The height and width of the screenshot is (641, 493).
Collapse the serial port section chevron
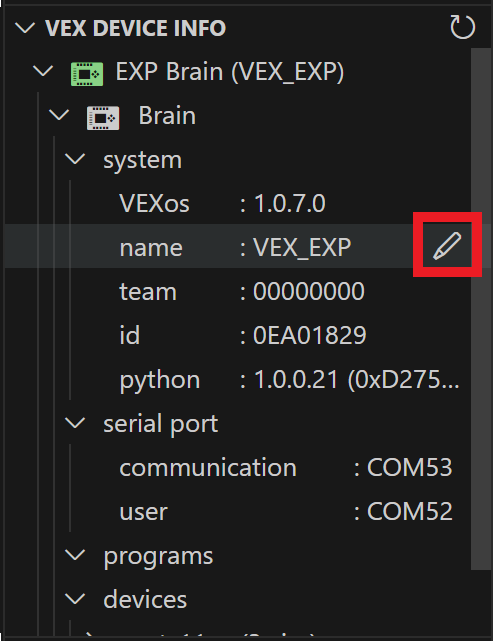click(75, 423)
